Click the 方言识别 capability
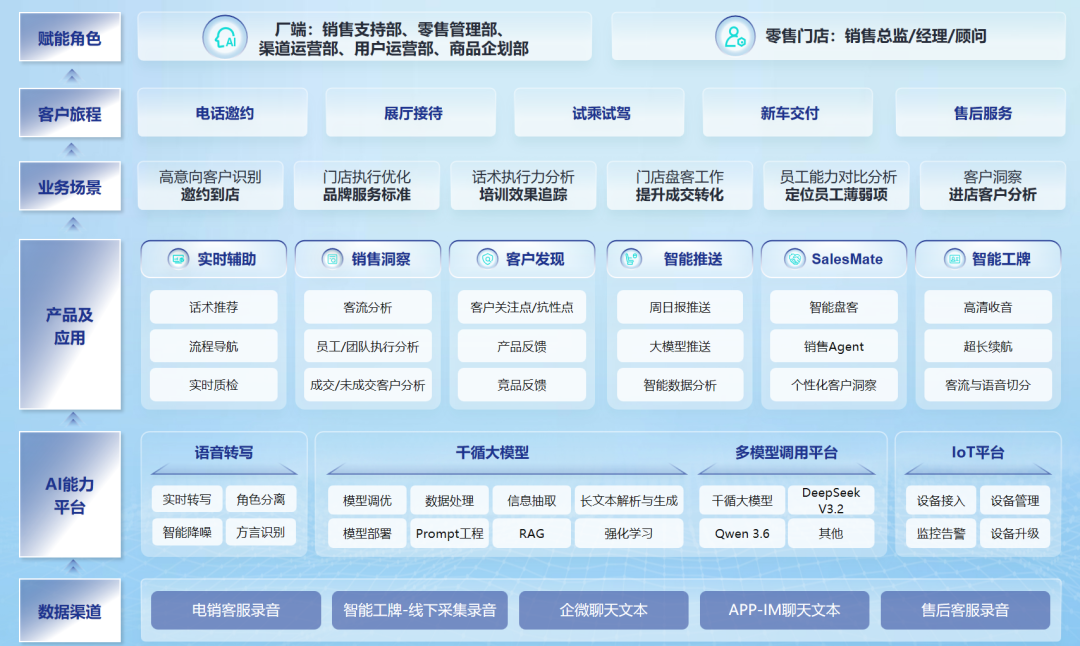Image resolution: width=1080 pixels, height=646 pixels. click(x=260, y=532)
